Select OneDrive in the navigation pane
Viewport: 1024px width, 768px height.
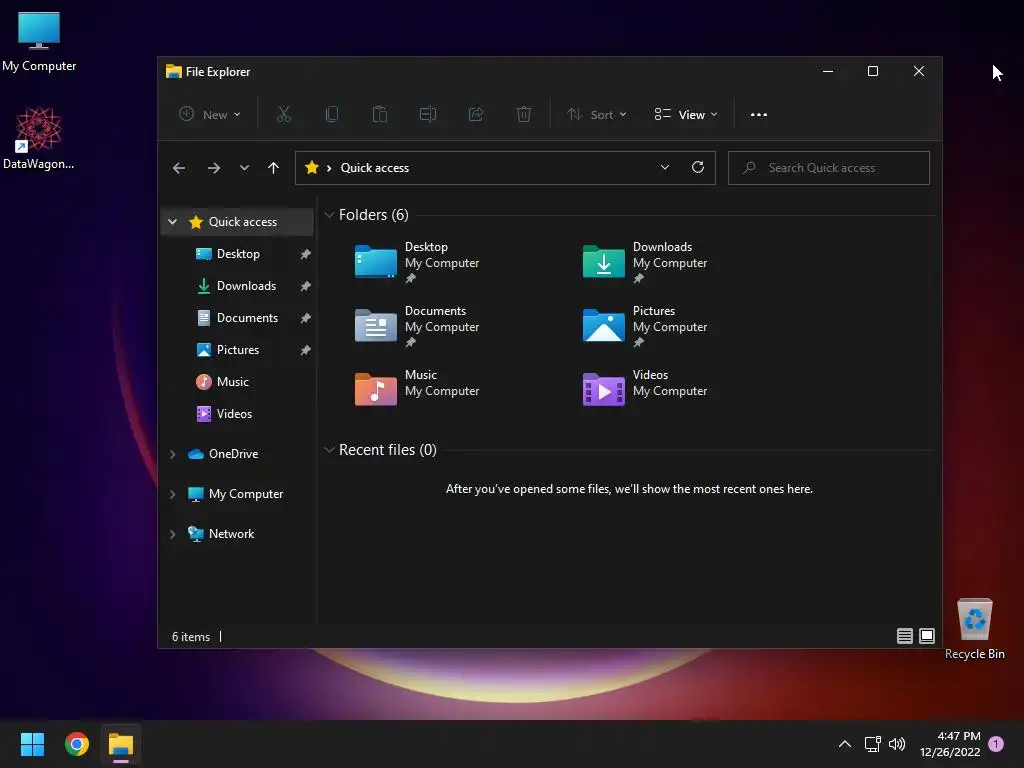(x=233, y=454)
